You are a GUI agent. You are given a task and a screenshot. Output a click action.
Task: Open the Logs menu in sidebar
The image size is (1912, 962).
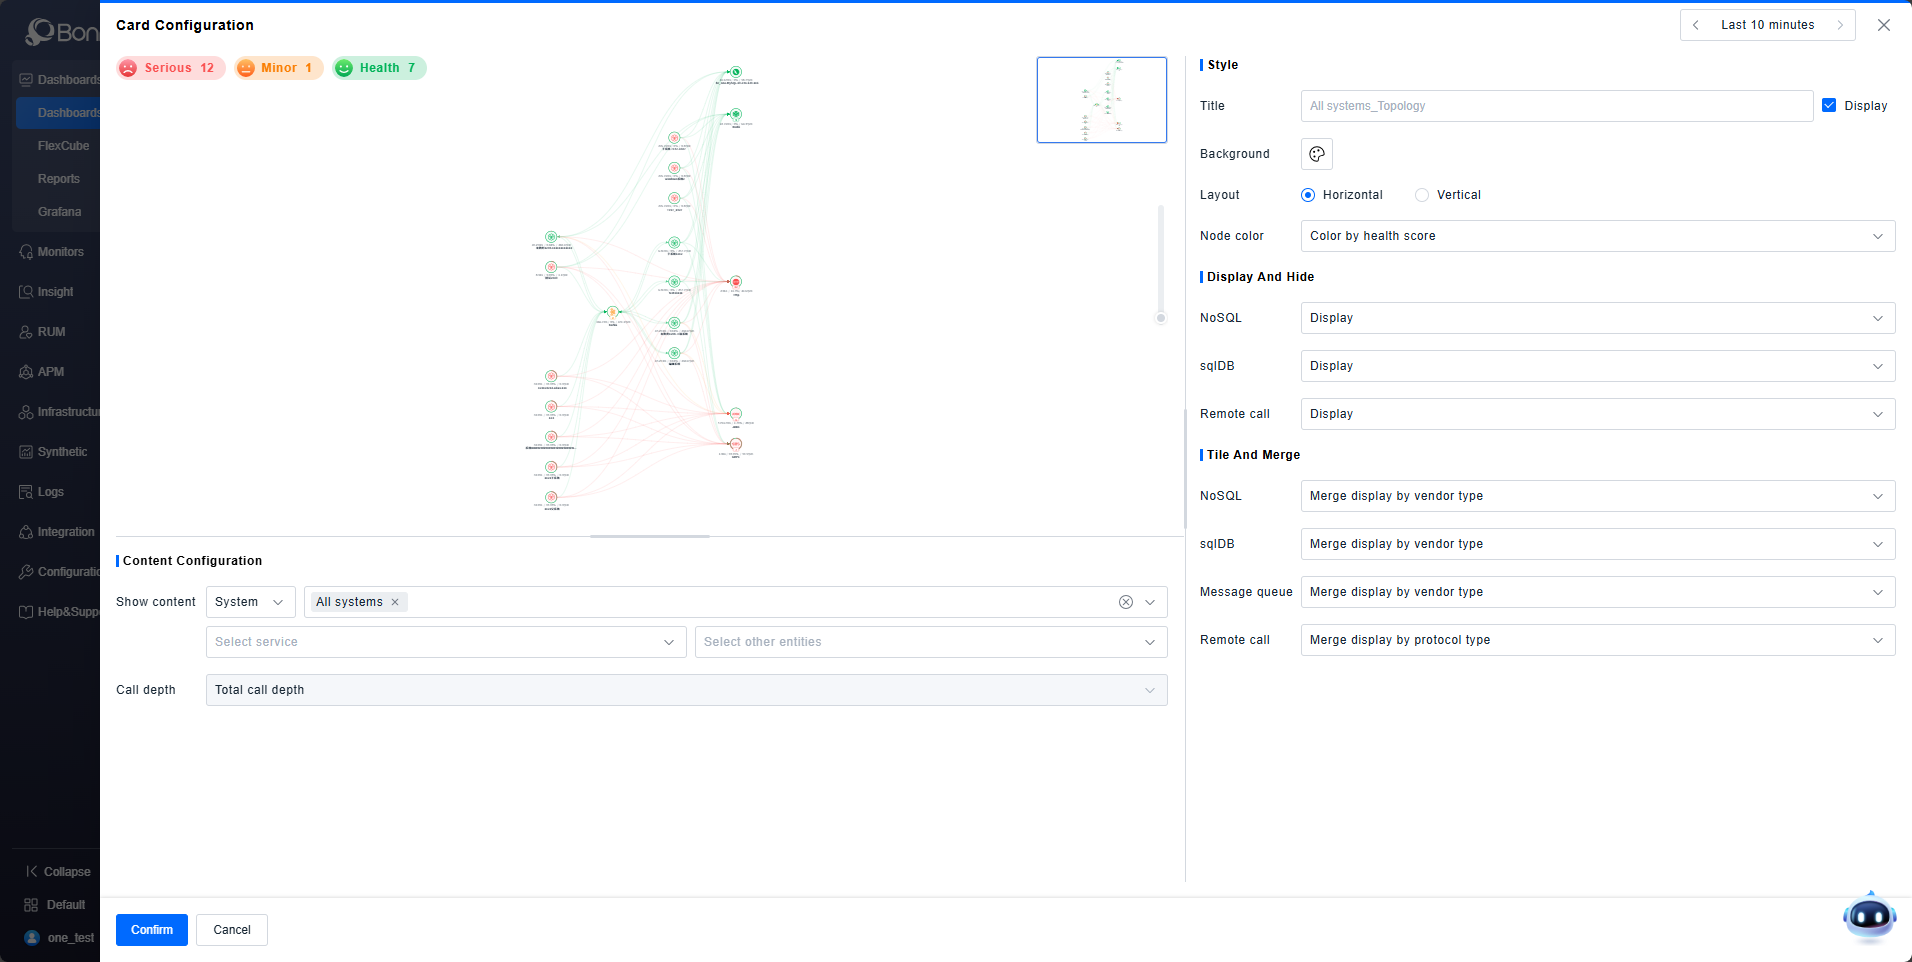tap(50, 492)
